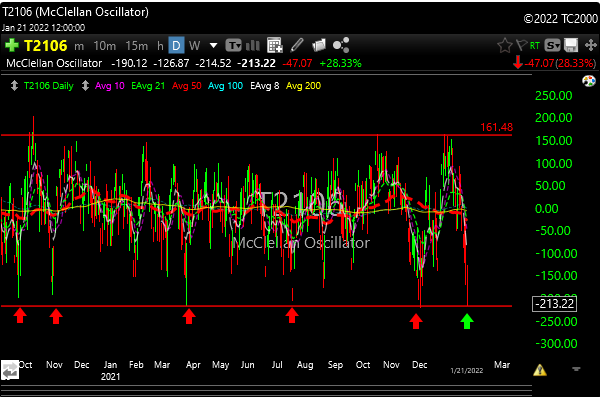The image size is (600, 397).
Task: Click the up-down arrows beside T2106 Daily
Action: (x=14, y=85)
